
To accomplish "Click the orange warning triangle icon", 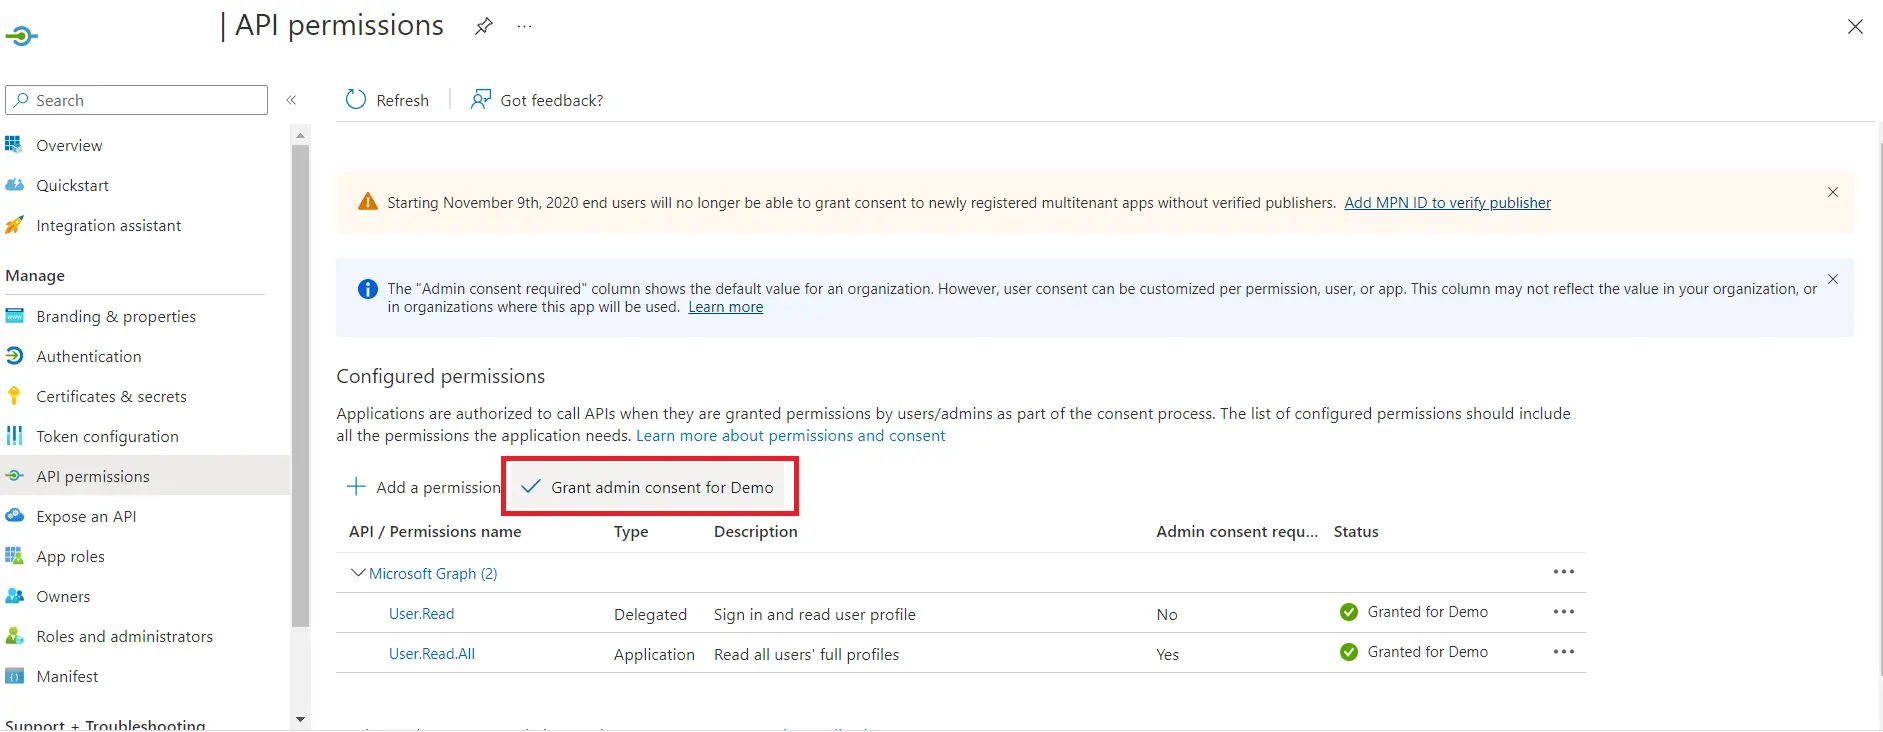I will click(368, 202).
